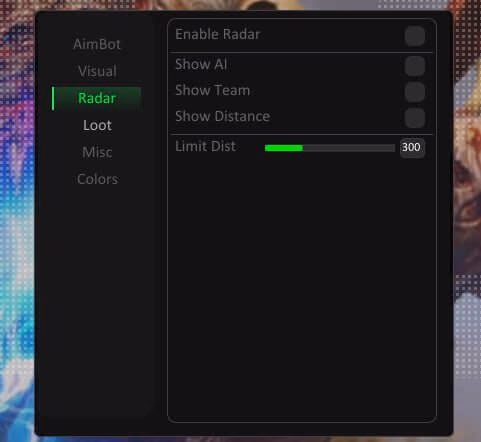
Task: Toggle the Enable Radar switch
Action: 415,36
